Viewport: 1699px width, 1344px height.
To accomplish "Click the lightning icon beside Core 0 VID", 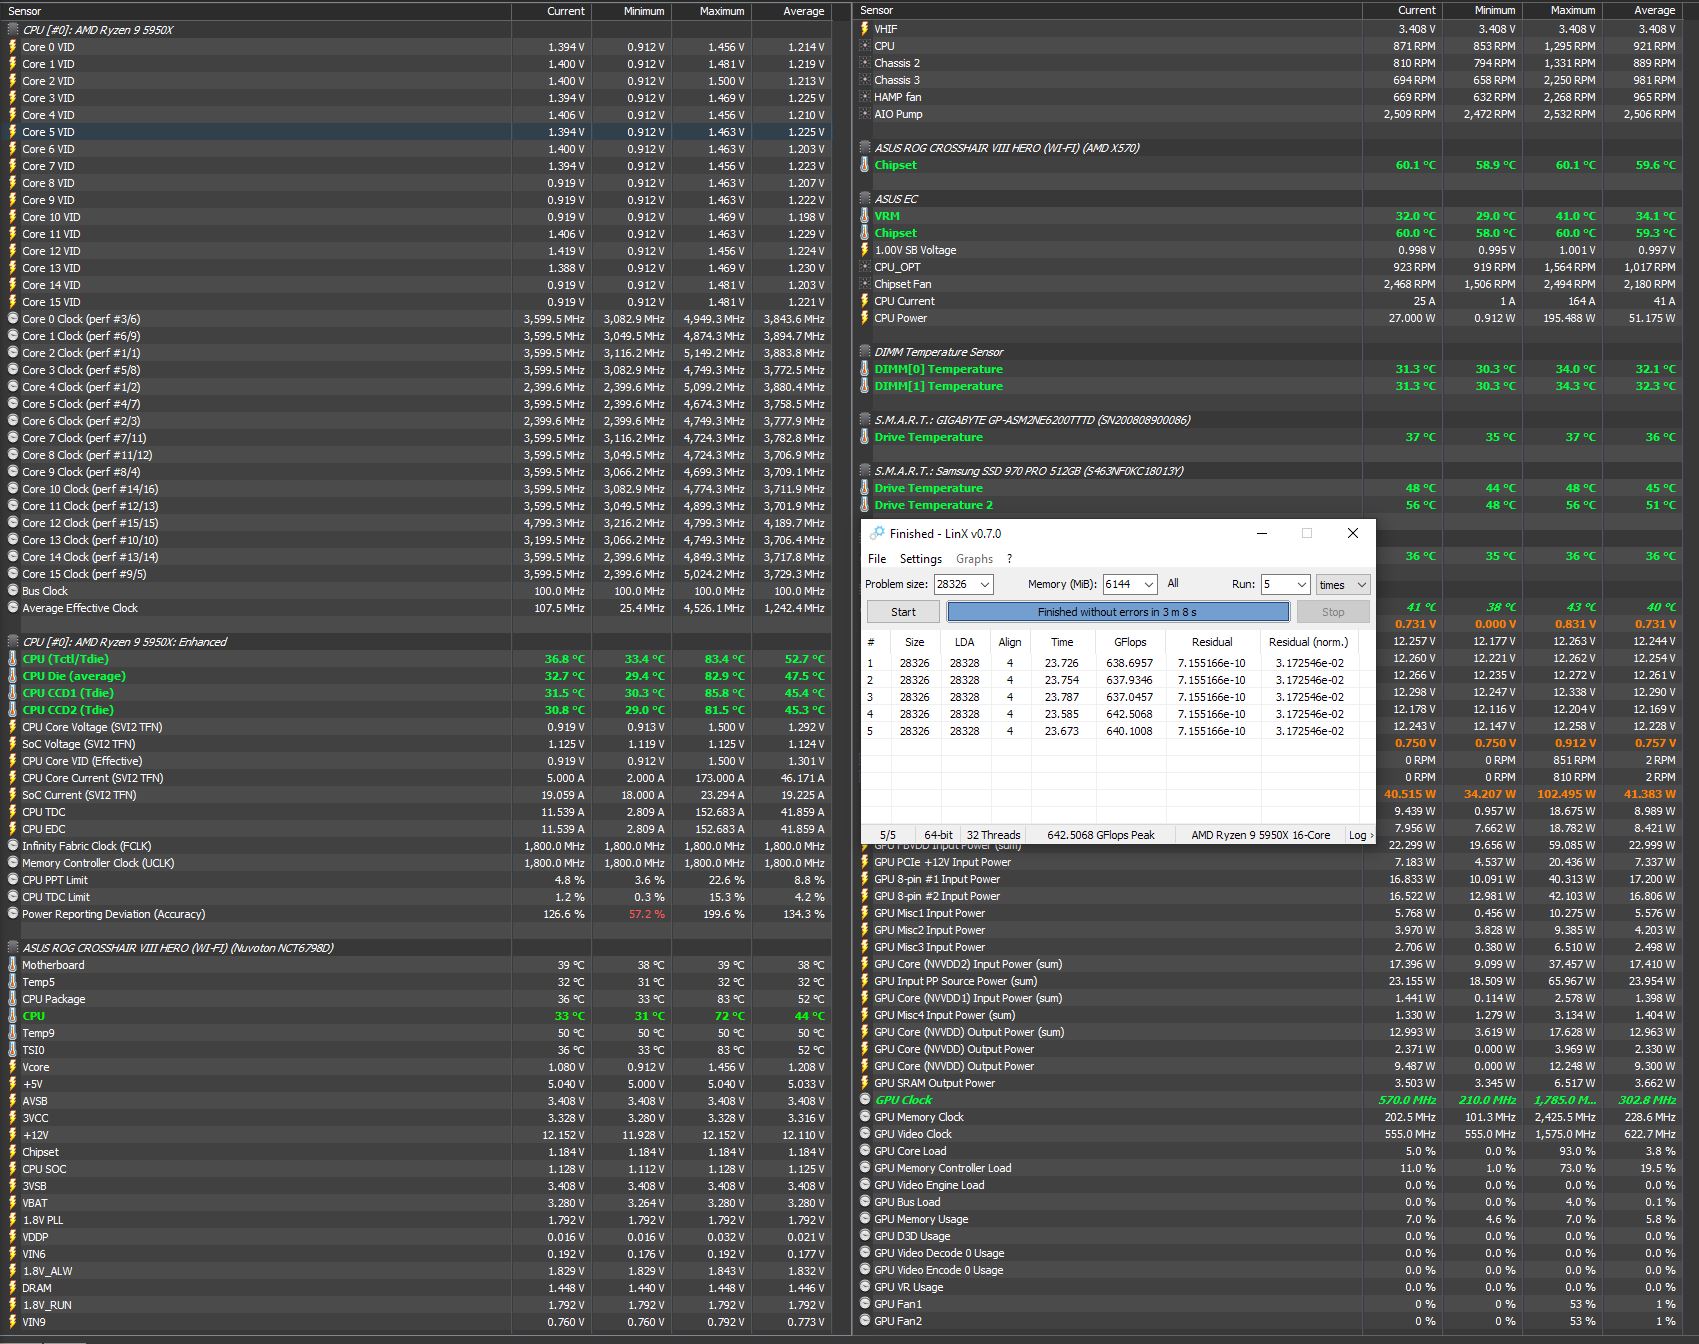I will (13, 47).
